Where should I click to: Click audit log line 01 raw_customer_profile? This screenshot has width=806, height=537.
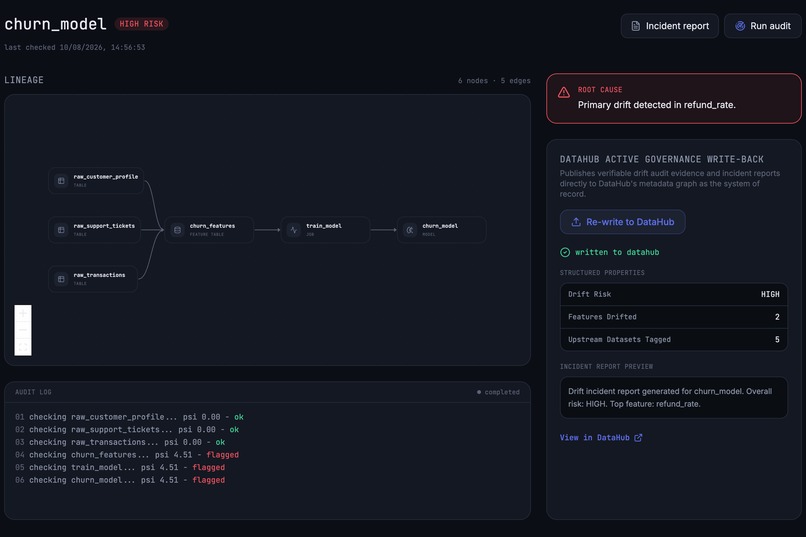coord(130,417)
